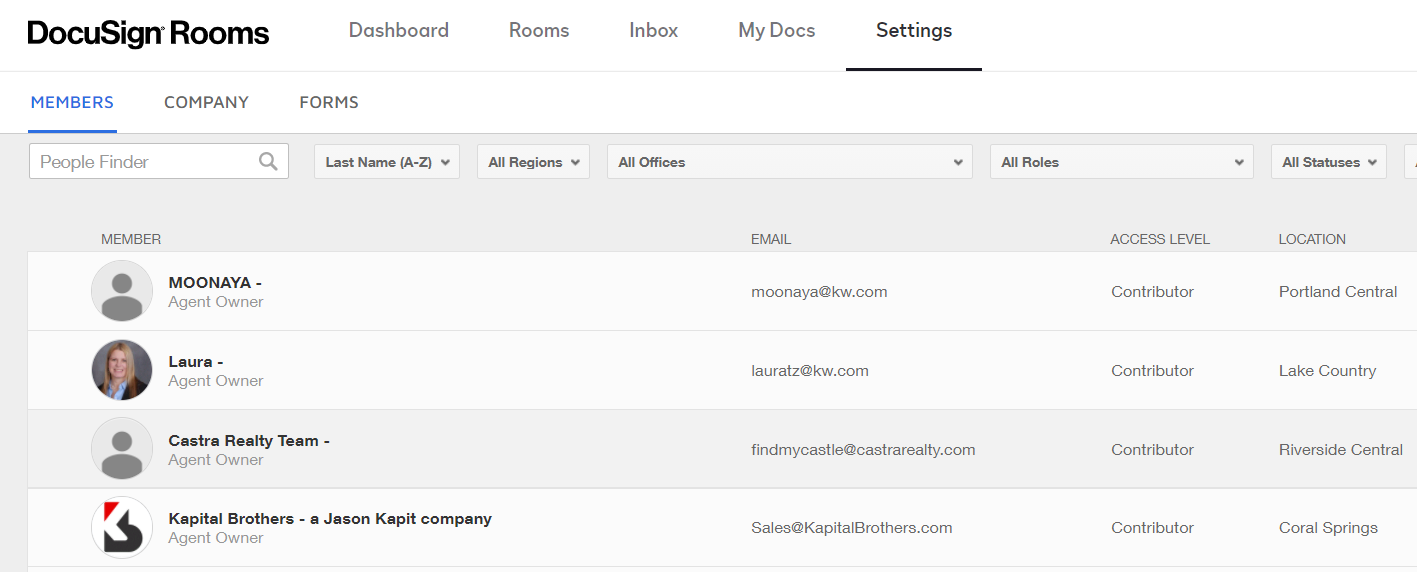The image size is (1417, 572).
Task: Click the LOCATION column header
Action: click(1312, 239)
